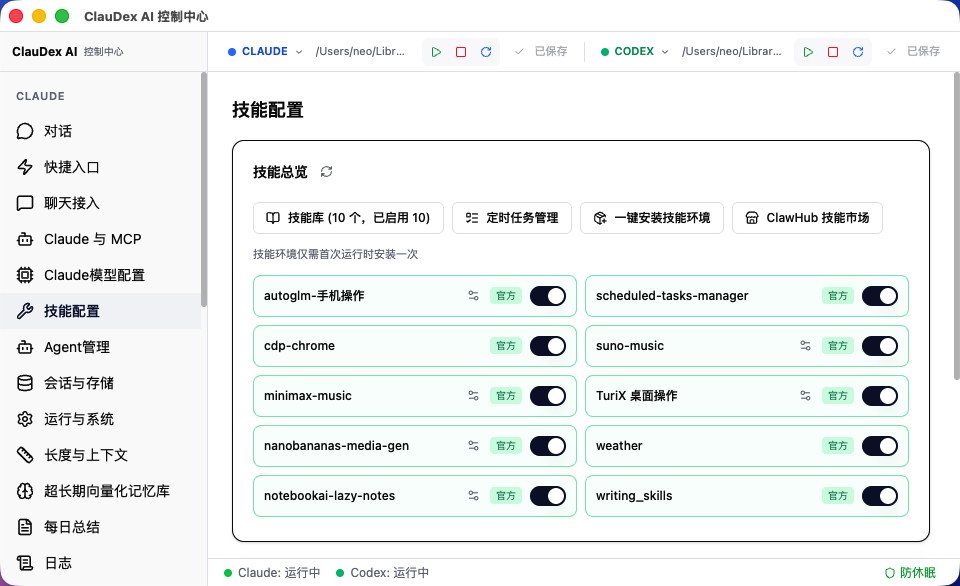Image resolution: width=960 pixels, height=586 pixels.
Task: Click the 聊天接入 message icon
Action: (24, 203)
